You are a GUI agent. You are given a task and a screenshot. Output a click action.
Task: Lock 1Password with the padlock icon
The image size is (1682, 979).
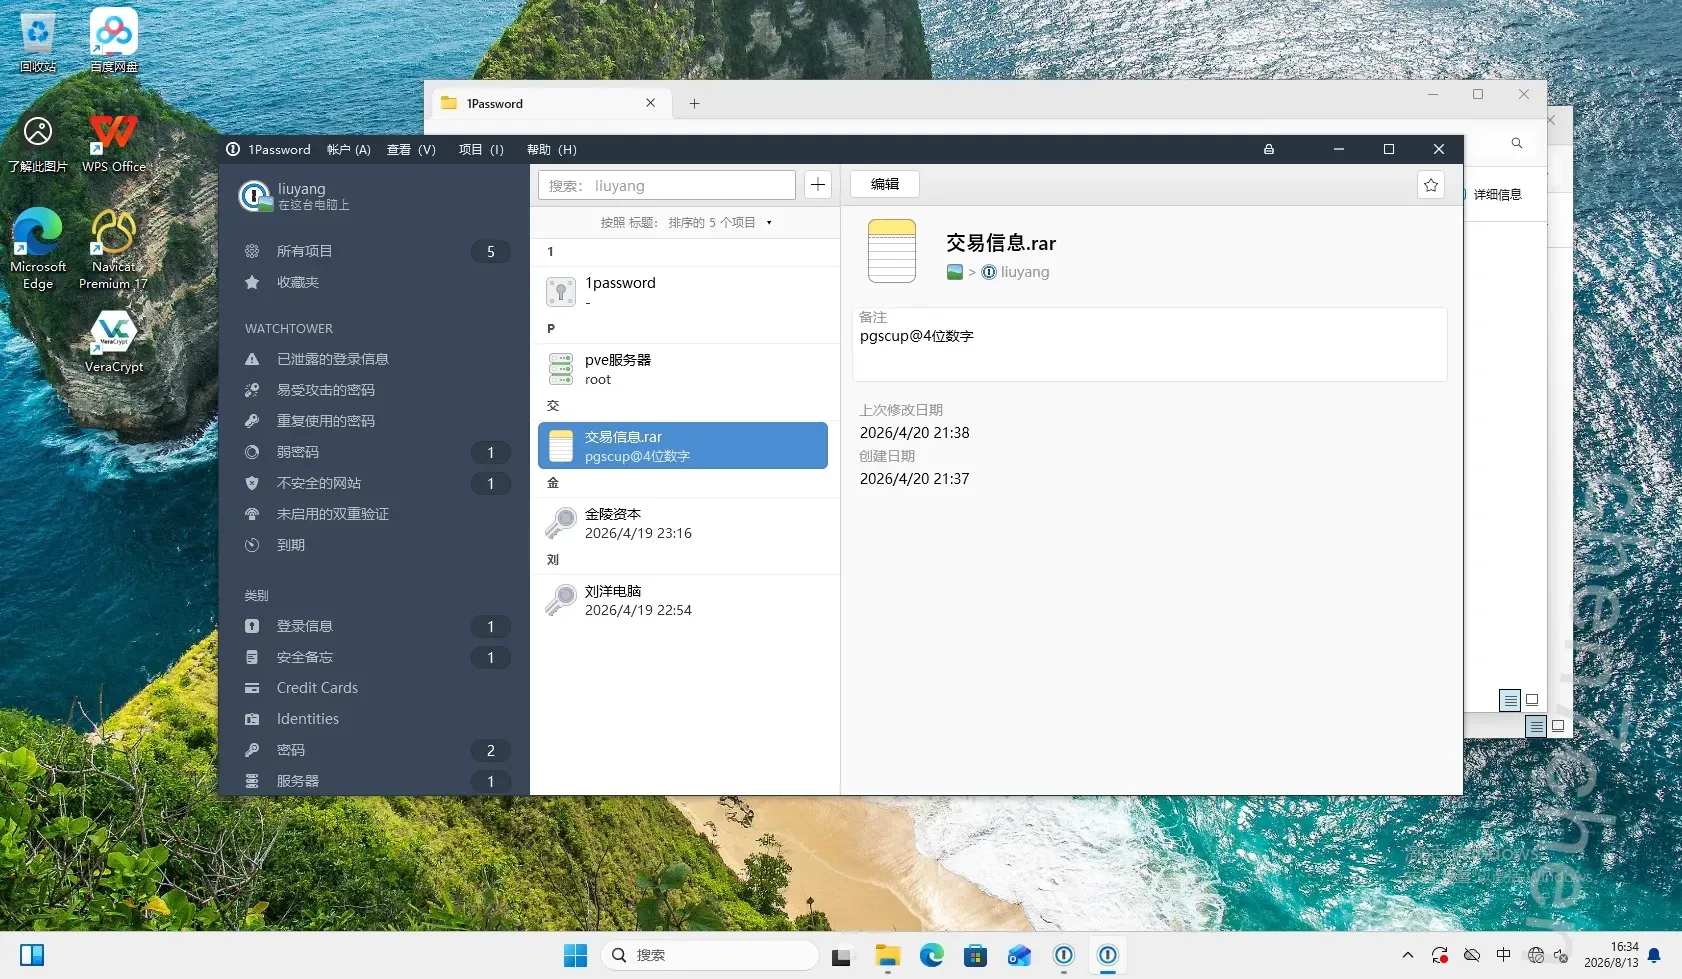tap(1269, 149)
